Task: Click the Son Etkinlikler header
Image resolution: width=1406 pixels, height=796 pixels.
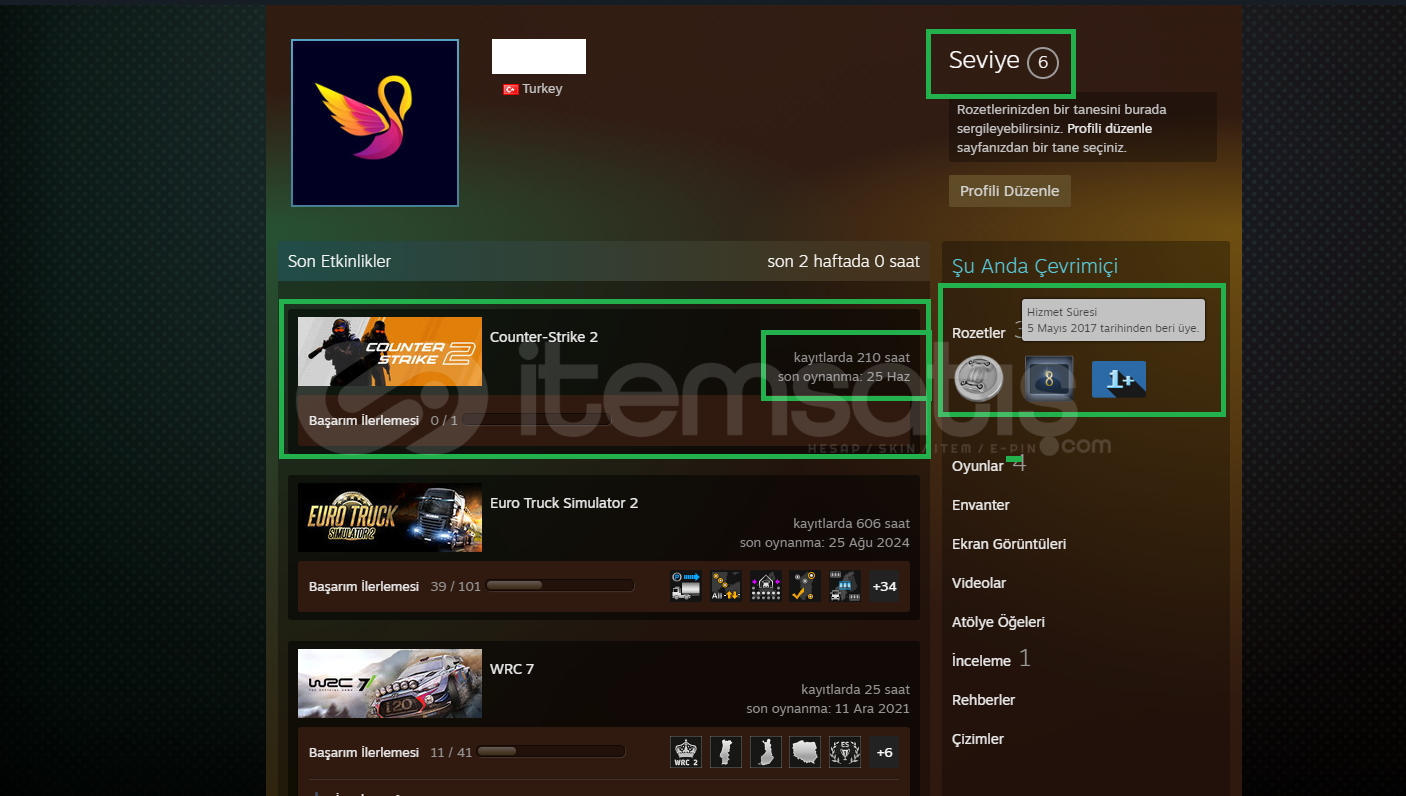Action: 339,261
